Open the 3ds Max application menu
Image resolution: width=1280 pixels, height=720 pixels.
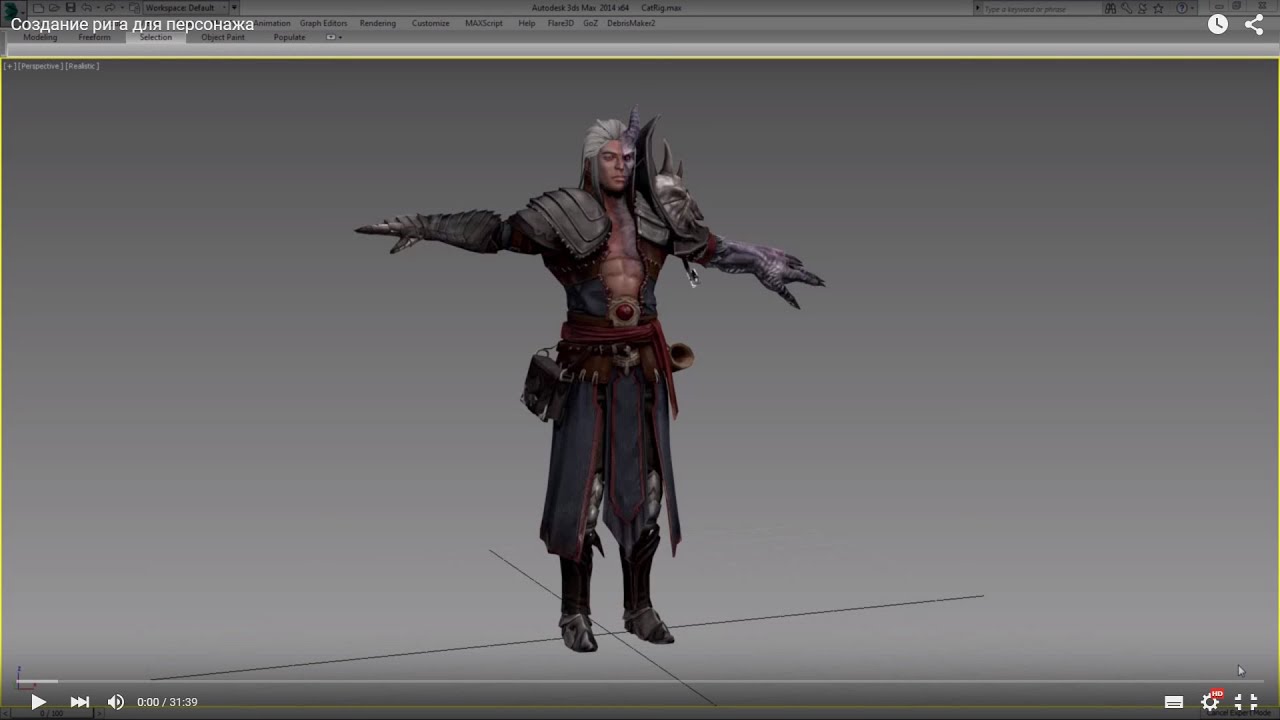tap(12, 12)
